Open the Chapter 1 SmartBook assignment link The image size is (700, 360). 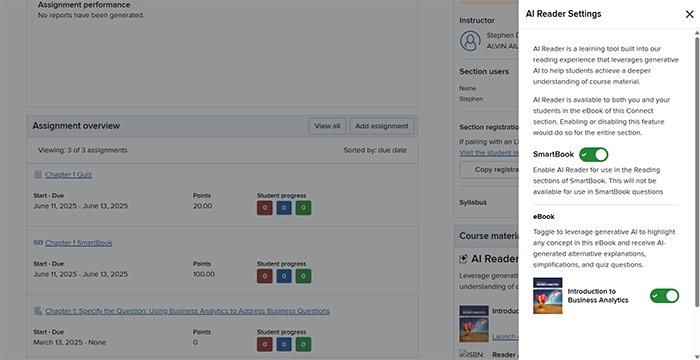tap(79, 243)
